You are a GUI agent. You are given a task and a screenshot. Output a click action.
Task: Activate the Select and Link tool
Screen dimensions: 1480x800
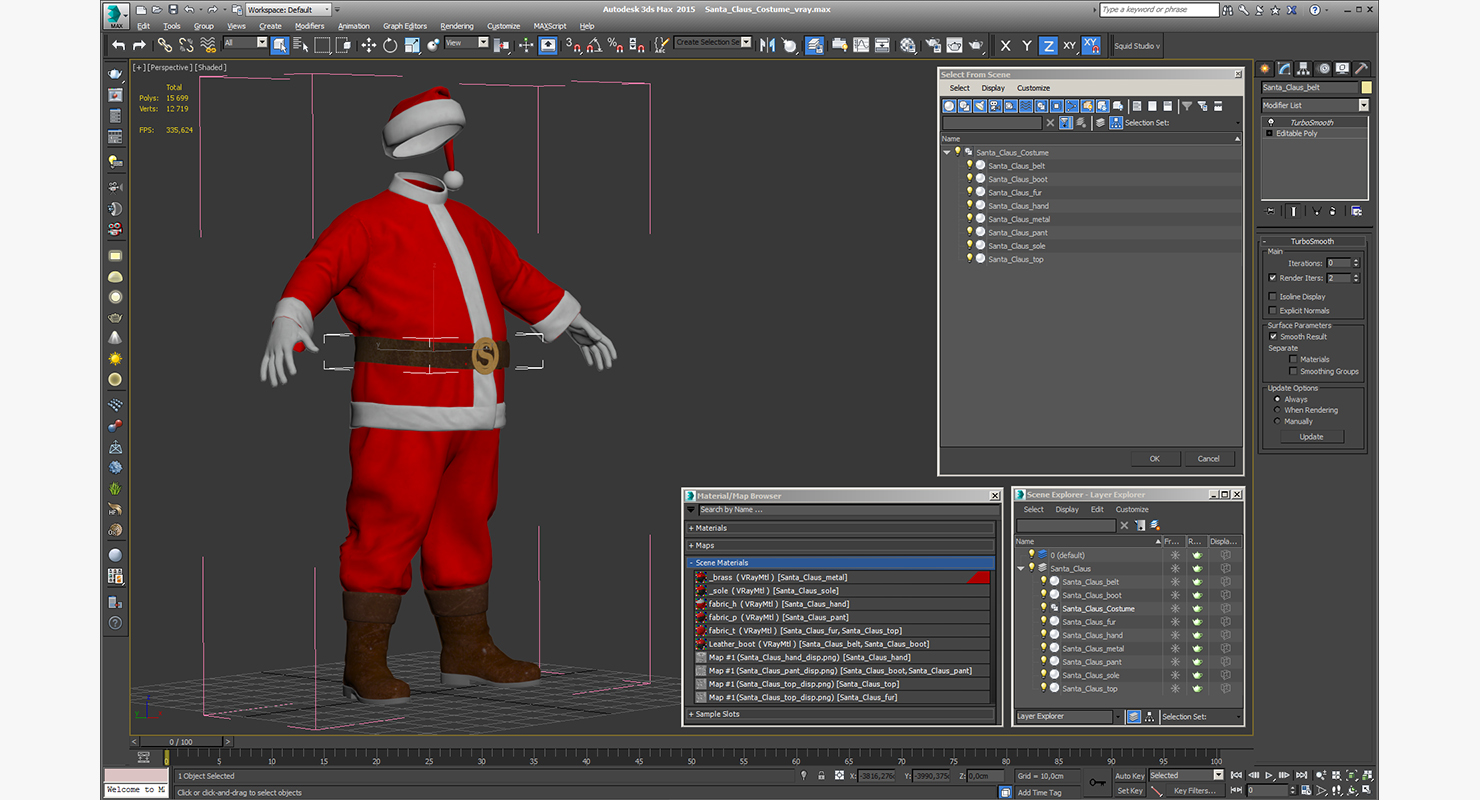click(x=164, y=45)
